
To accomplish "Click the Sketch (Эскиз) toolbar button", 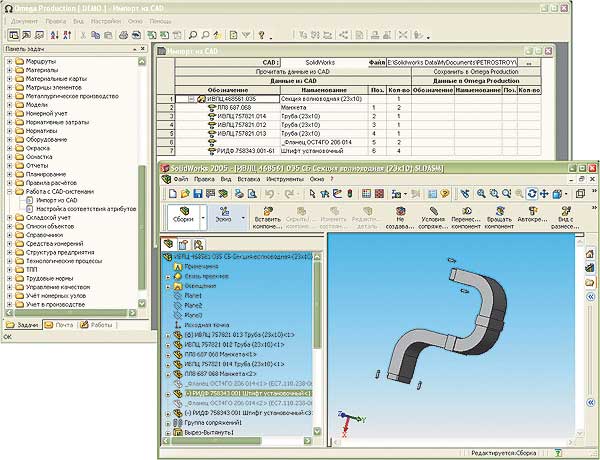I will [223, 215].
